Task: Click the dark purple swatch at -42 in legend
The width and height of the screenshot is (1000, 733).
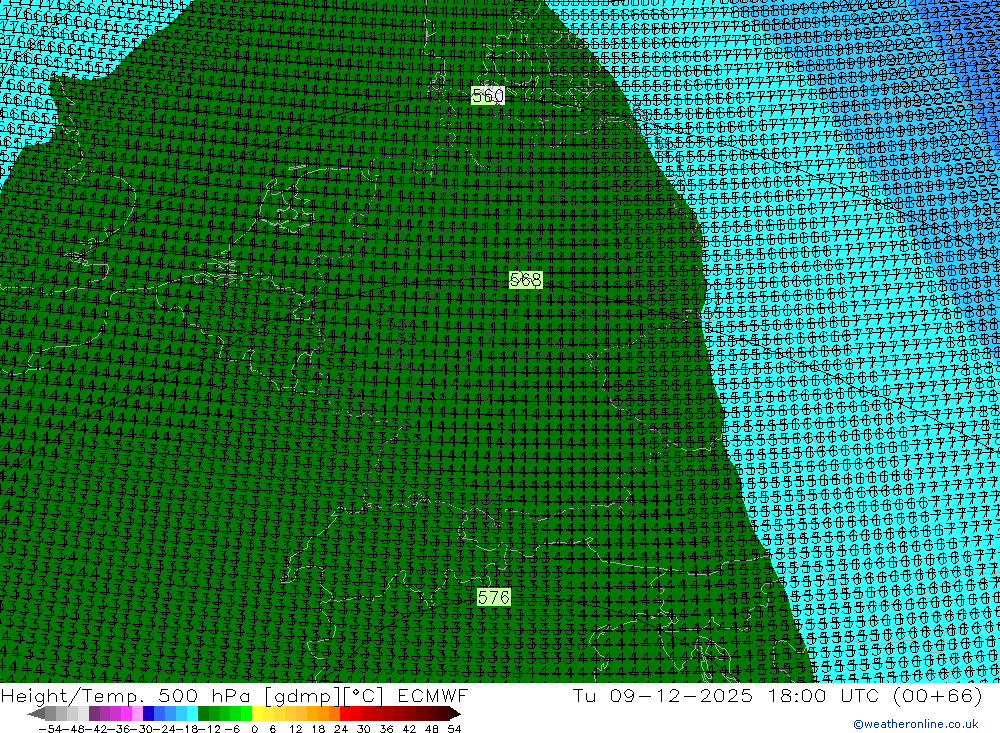Action: pos(94,714)
